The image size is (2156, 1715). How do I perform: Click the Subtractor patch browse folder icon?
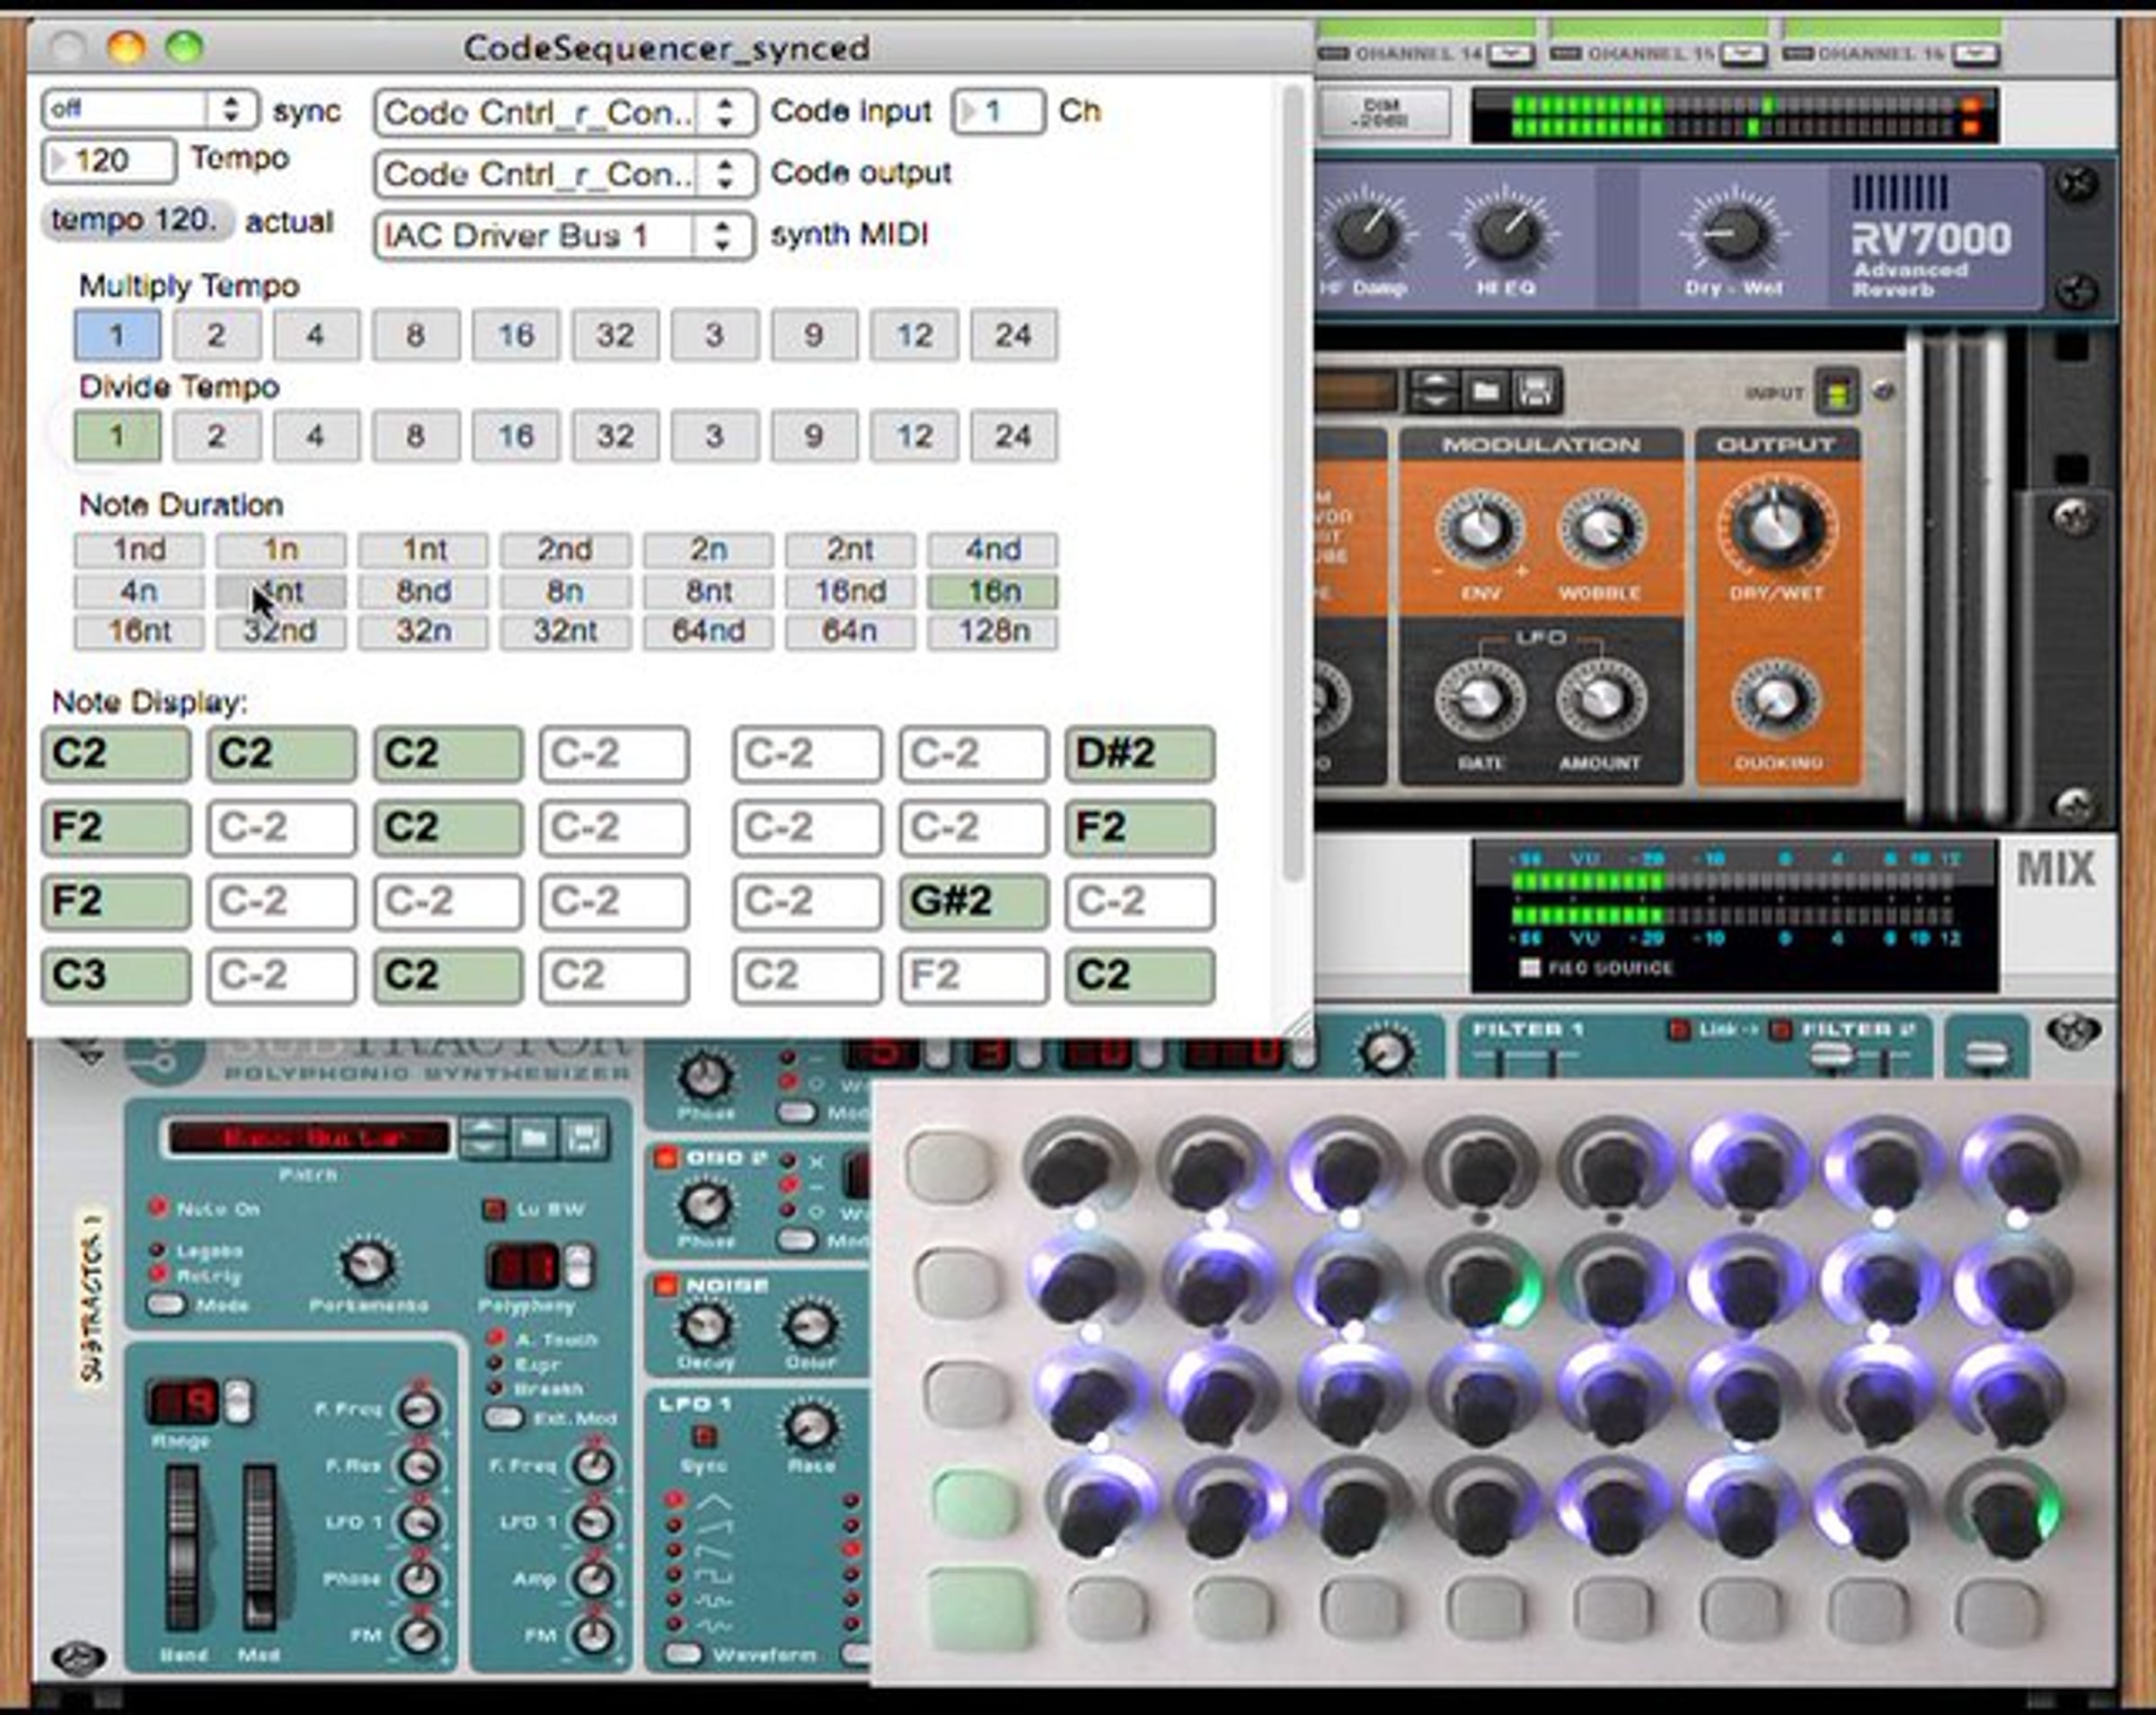point(534,1138)
